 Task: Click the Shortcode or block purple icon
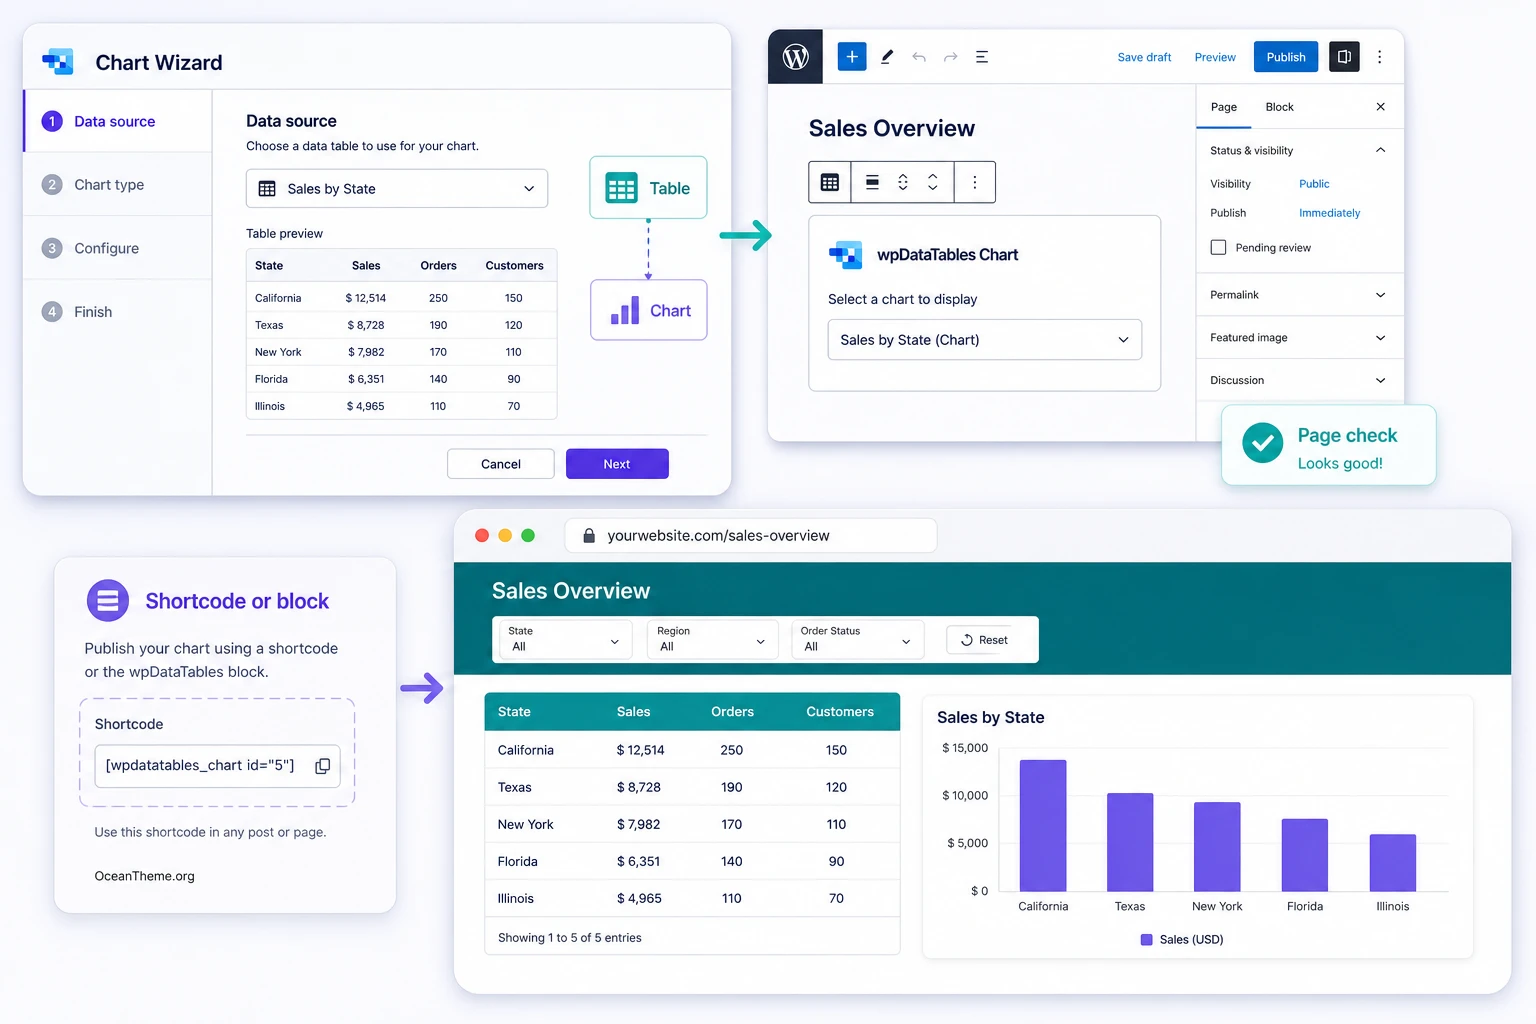click(x=108, y=601)
